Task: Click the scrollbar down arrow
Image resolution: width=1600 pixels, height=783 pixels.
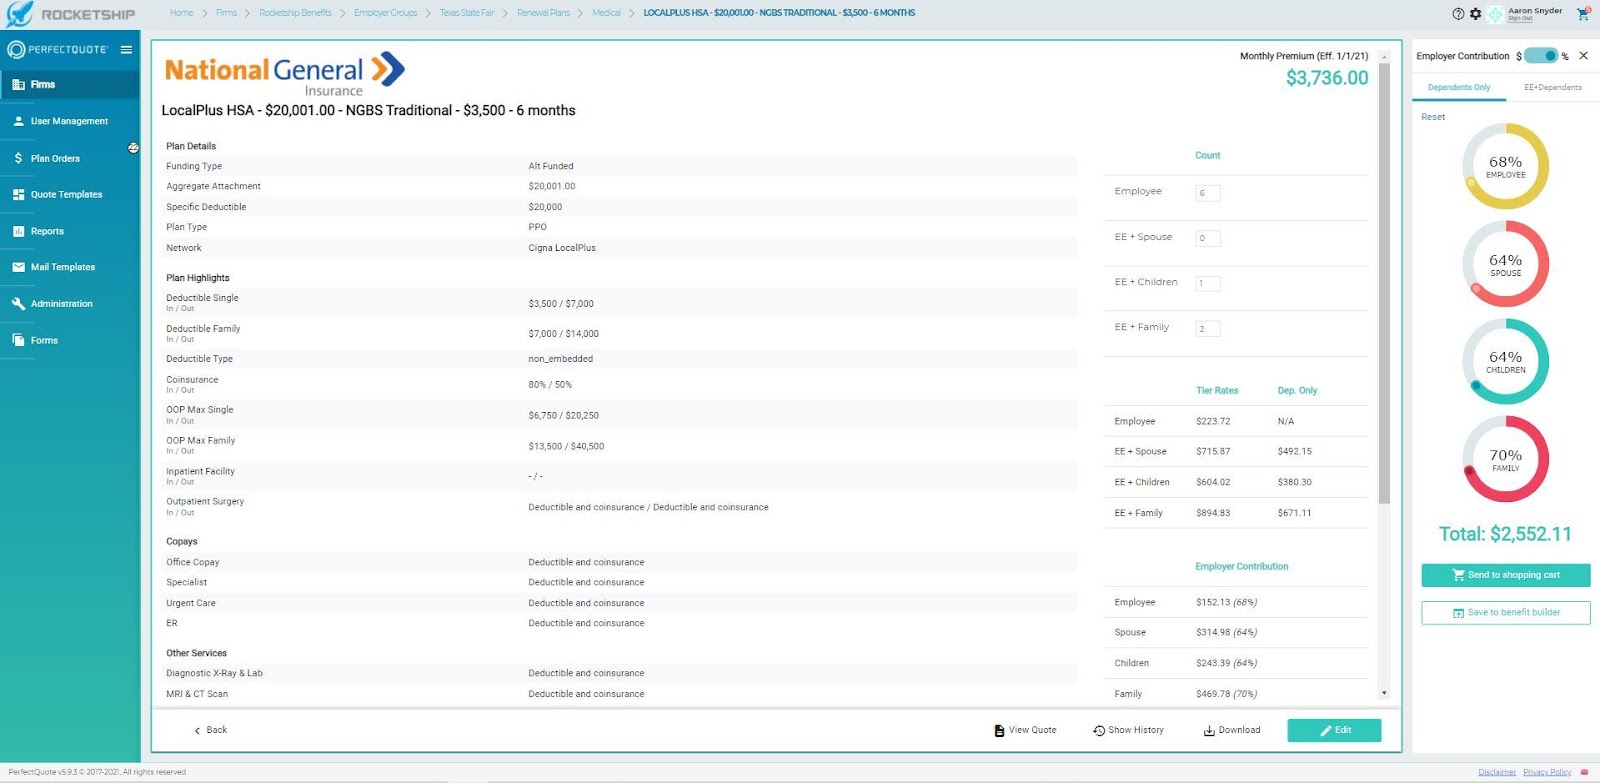Action: 1384,693
